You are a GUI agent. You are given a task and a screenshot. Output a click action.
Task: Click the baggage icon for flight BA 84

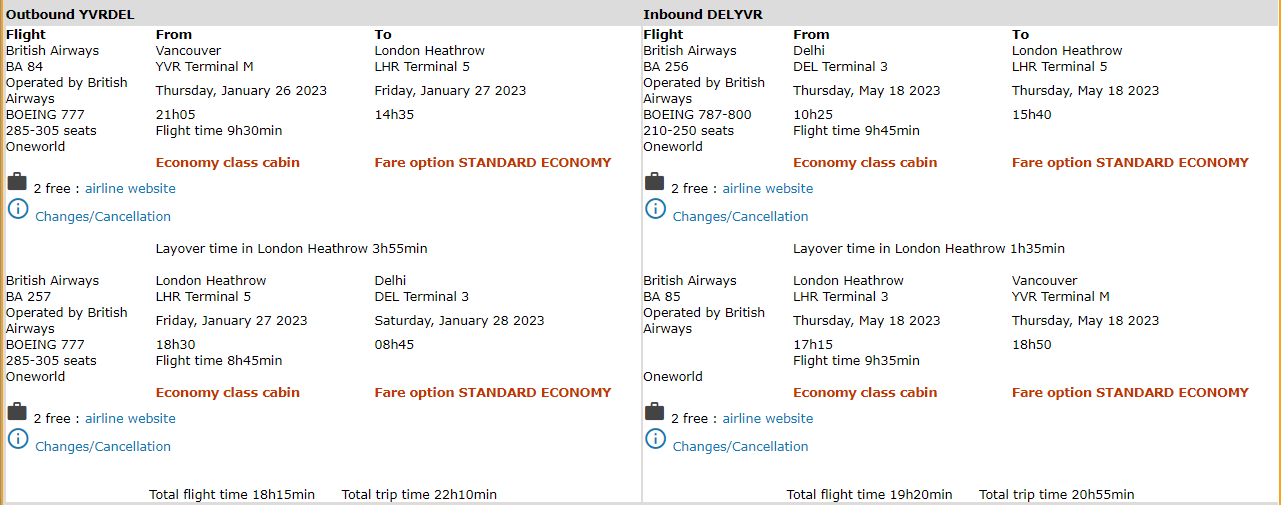point(17,182)
